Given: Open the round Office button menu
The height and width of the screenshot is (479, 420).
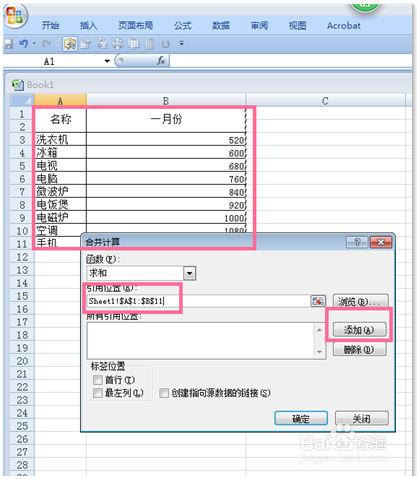Looking at the screenshot, I should (x=15, y=16).
